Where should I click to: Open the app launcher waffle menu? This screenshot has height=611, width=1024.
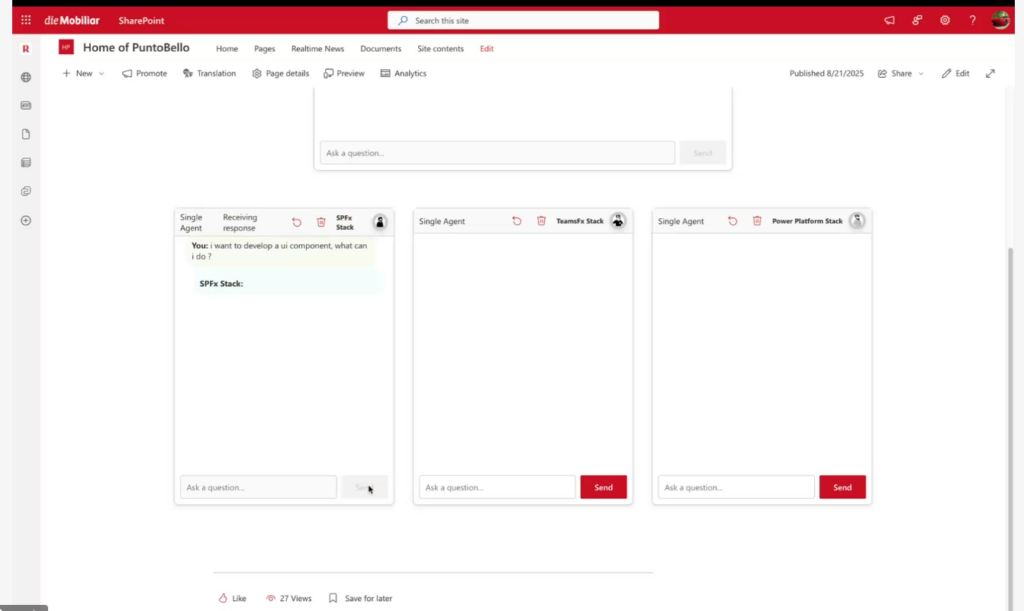tap(26, 20)
